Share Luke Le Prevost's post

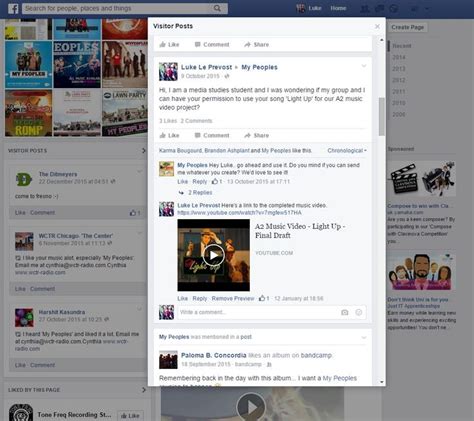[x=257, y=135]
